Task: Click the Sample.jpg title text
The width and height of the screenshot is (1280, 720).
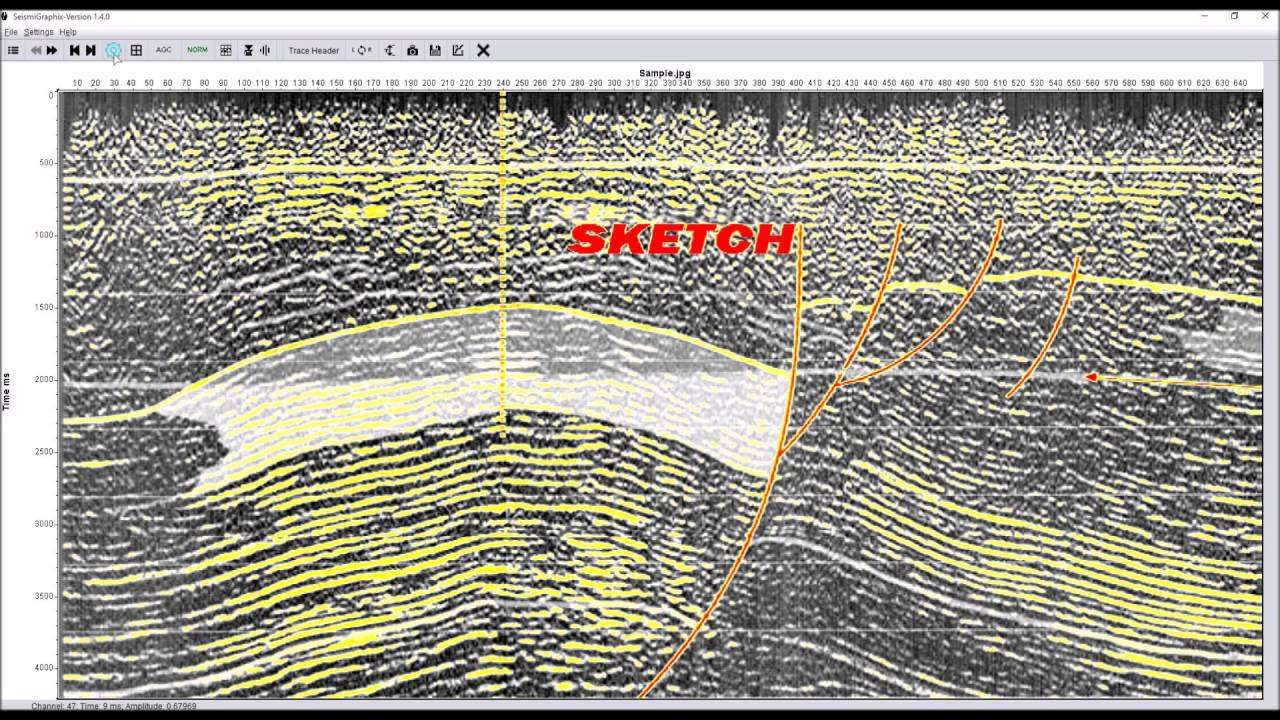Action: 665,73
